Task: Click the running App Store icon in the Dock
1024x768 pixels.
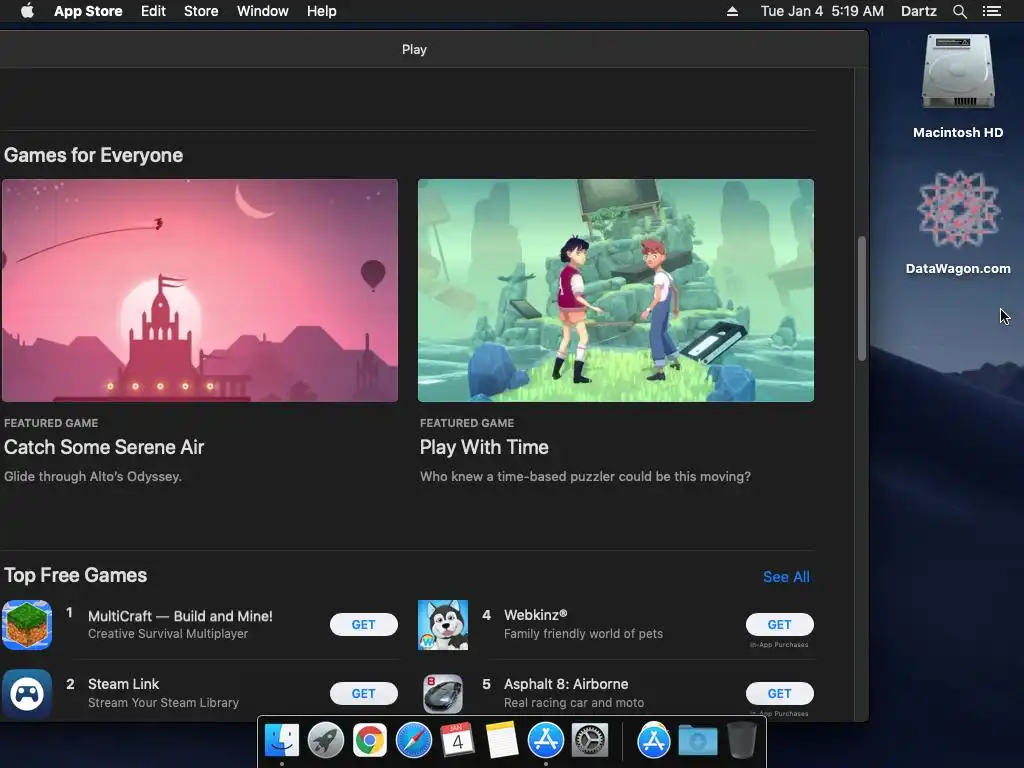Action: [x=545, y=740]
